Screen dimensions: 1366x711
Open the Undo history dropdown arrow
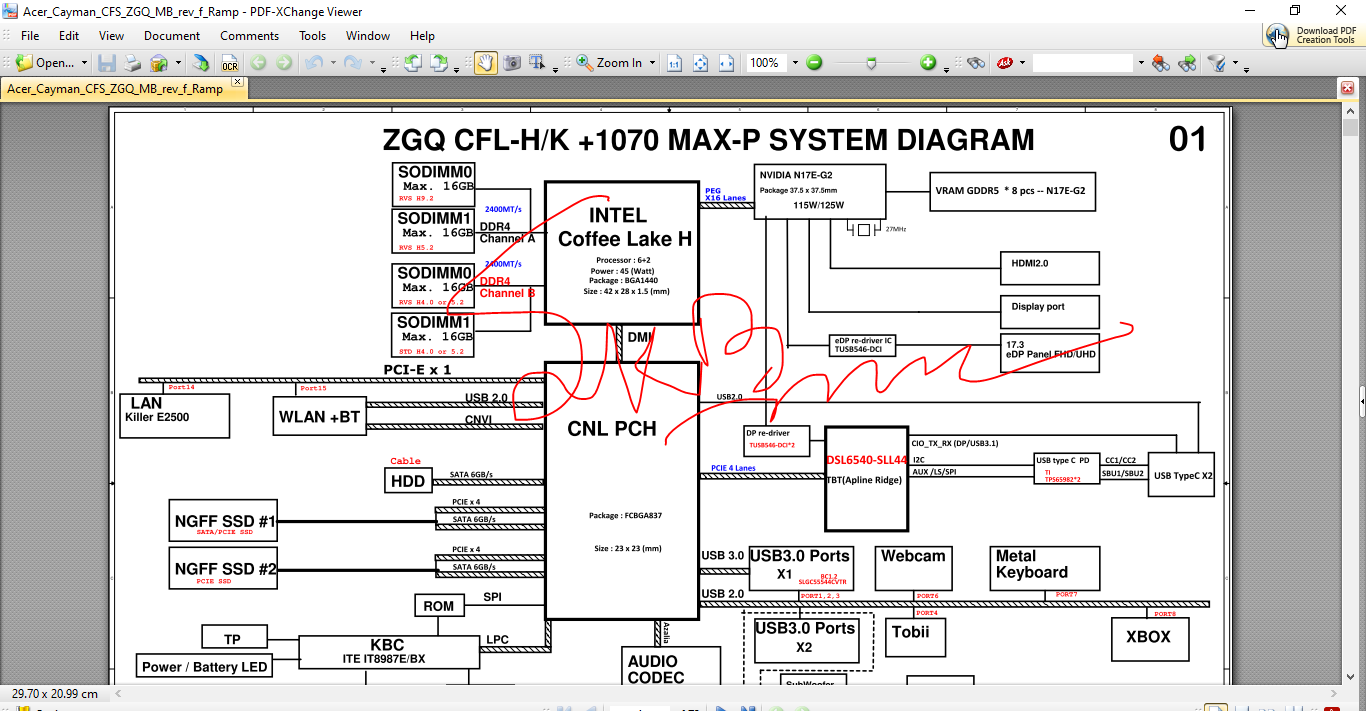point(331,63)
